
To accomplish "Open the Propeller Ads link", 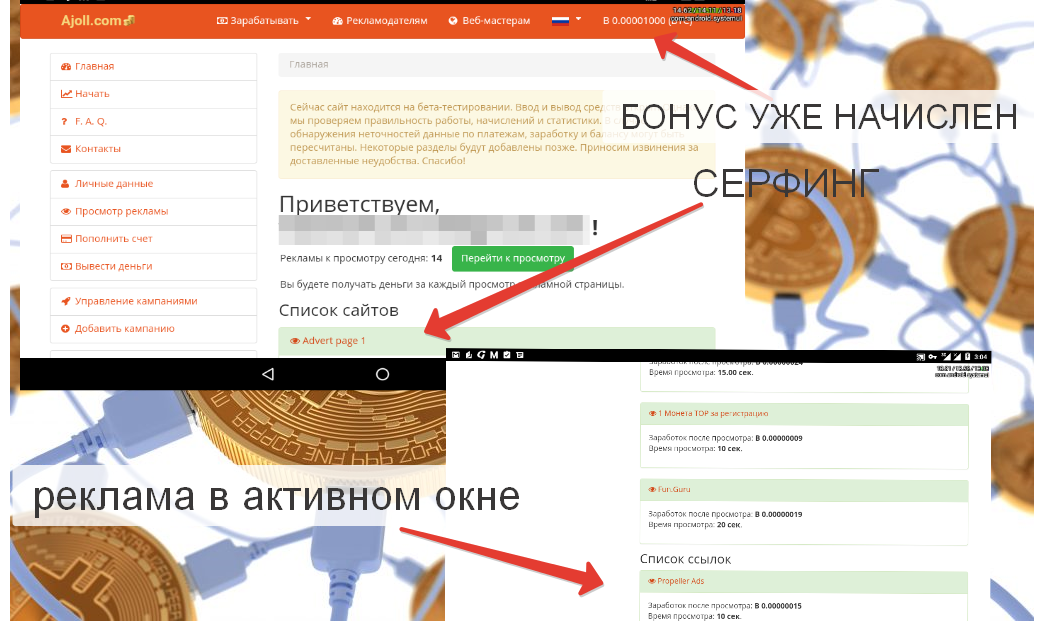I will [680, 581].
